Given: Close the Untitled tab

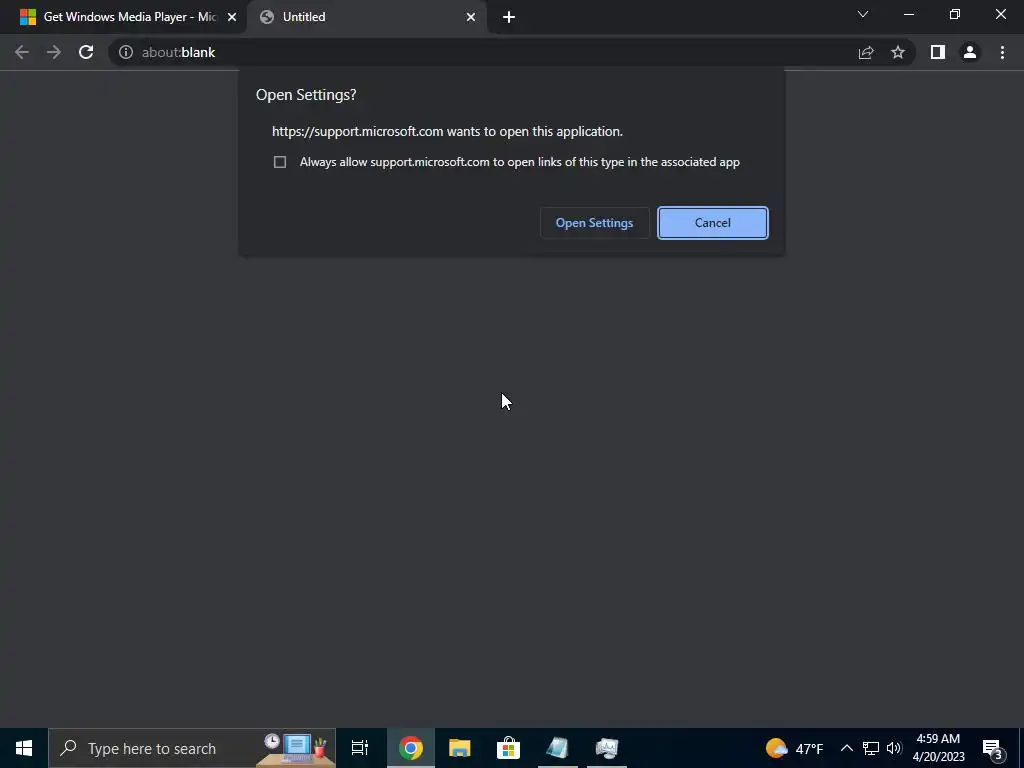Looking at the screenshot, I should point(471,17).
